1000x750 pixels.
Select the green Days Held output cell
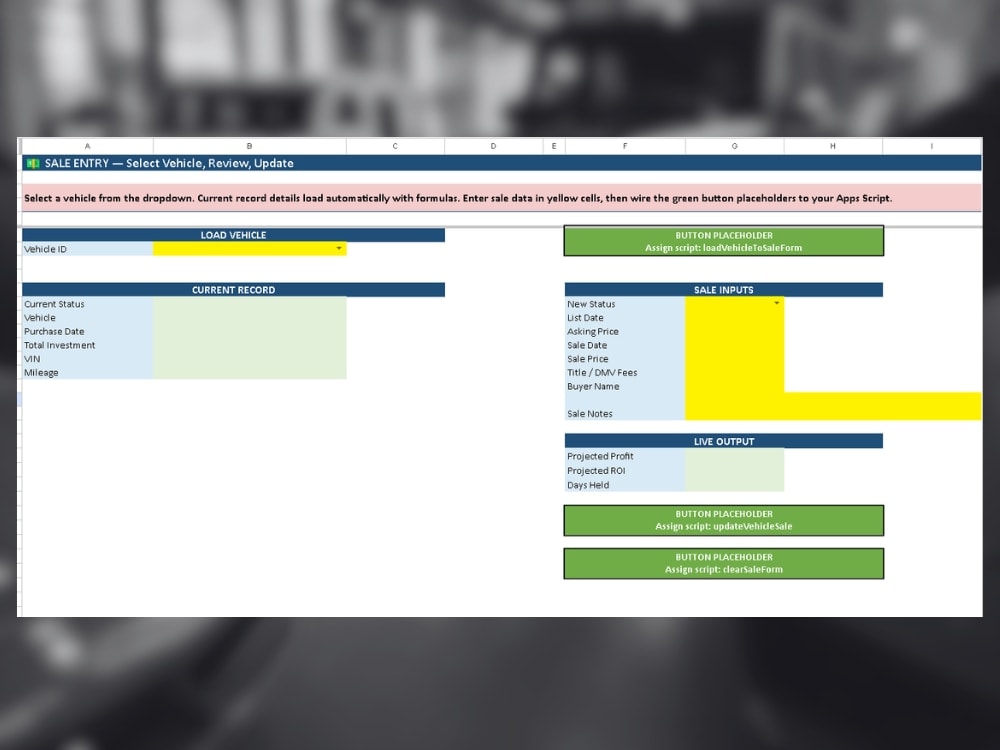(x=735, y=485)
